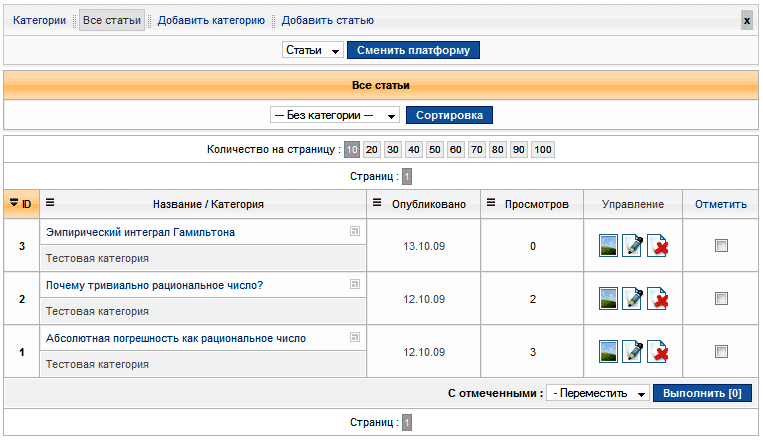This screenshot has height=440, width=763.
Task: Click the delete icon for article 2
Action: pos(657,298)
